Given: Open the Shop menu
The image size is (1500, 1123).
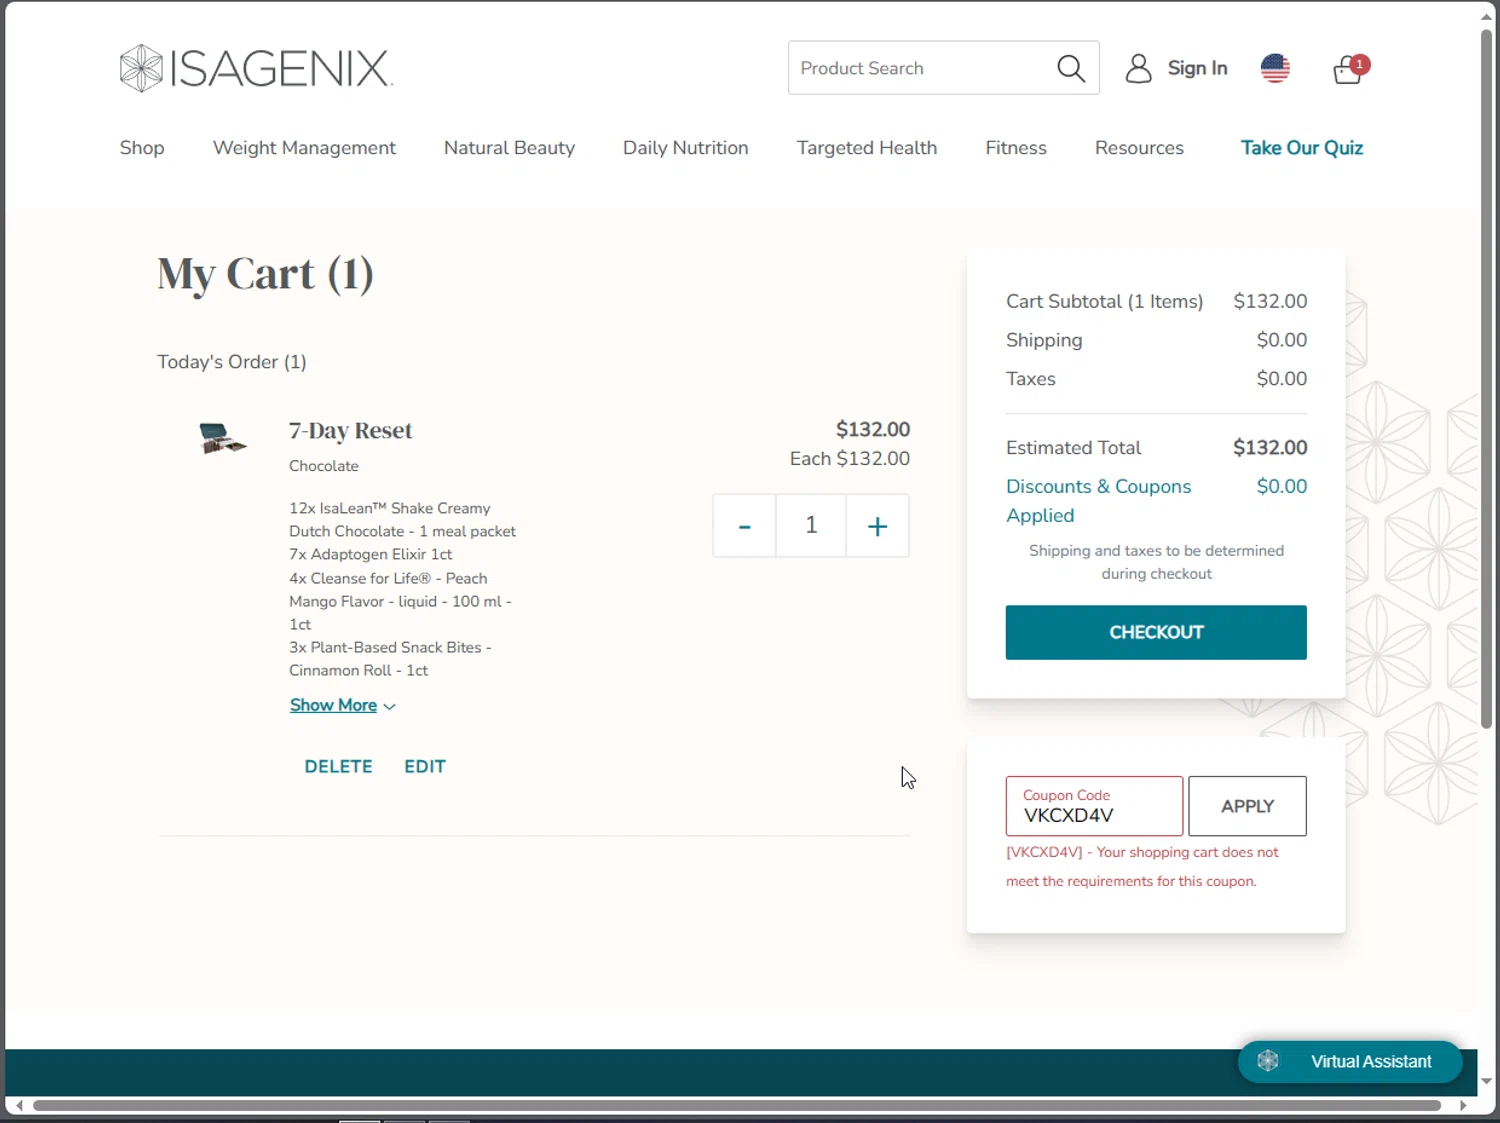Looking at the screenshot, I should [x=142, y=148].
